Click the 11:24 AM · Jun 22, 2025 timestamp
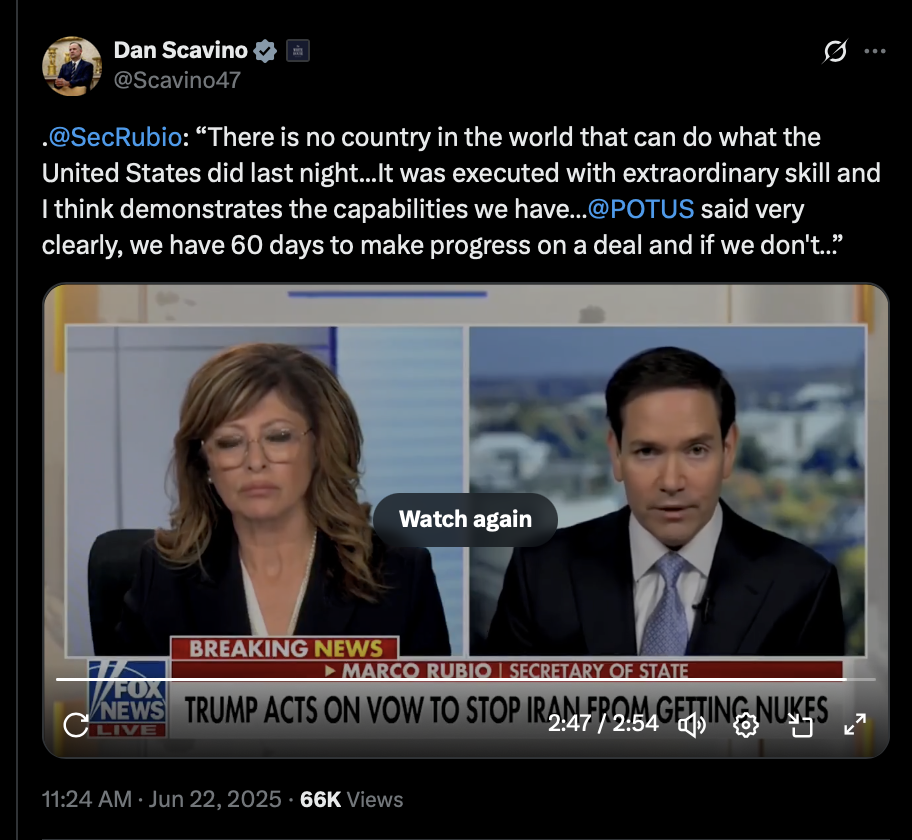Viewport: 912px width, 840px height. tap(162, 799)
